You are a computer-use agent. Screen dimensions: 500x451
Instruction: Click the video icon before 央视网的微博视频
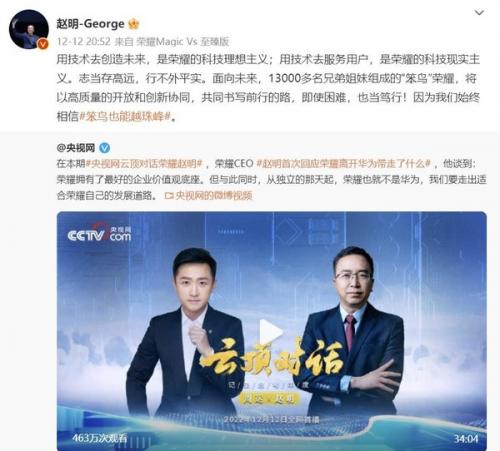pos(169,196)
